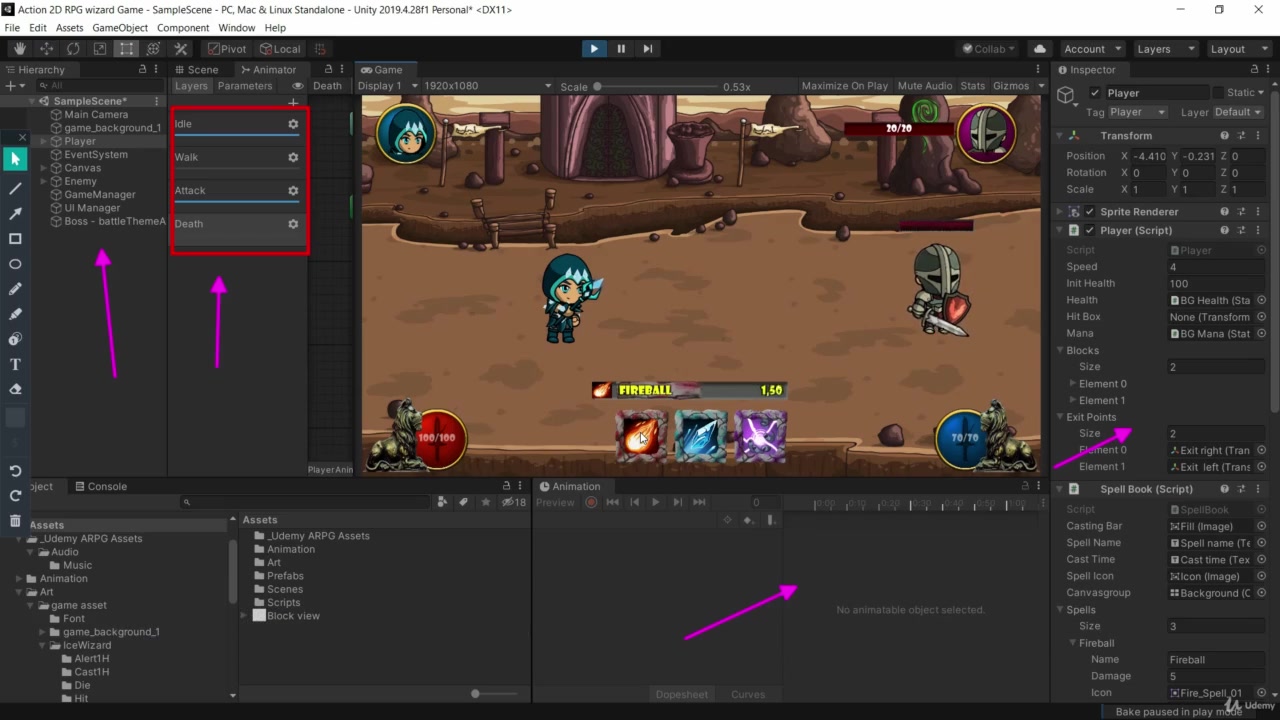Image resolution: width=1280 pixels, height=720 pixels.
Task: Select the Hand tool in the toolbar
Action: [19, 48]
